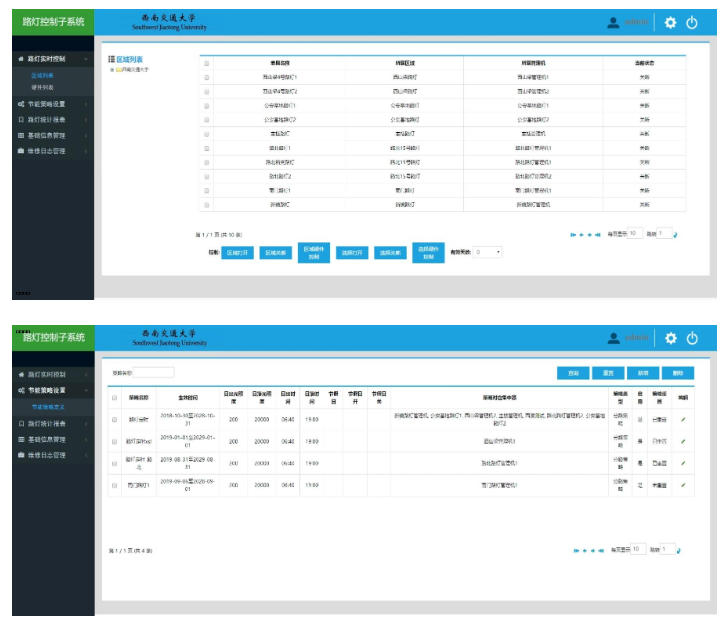This screenshot has width=726, height=619.
Task: Click the 选择硬件控制 button
Action: tap(428, 253)
